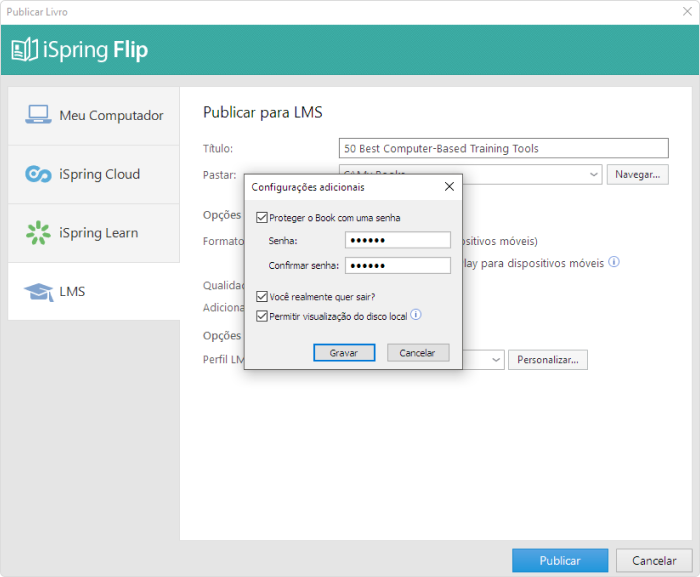Toggle Você realmente quer sair checkbox
Viewport: 700px width, 577px height.
[262, 297]
